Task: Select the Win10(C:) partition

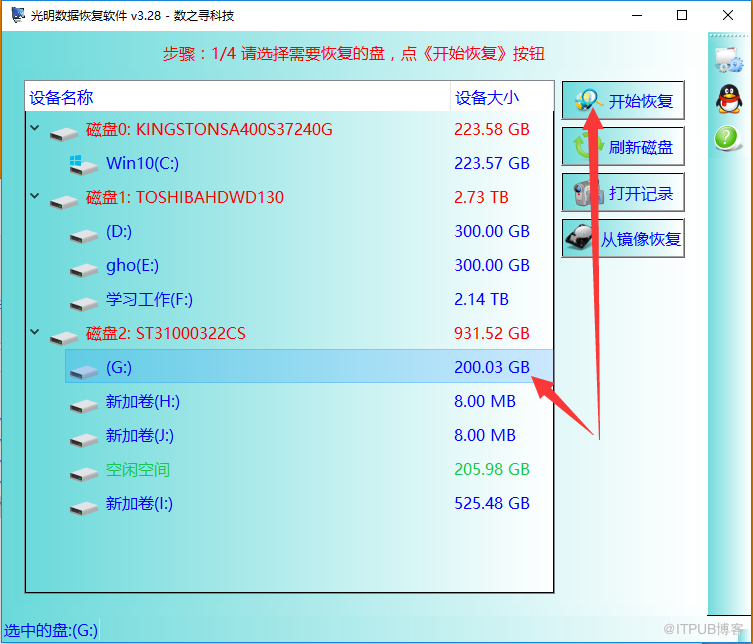Action: point(142,163)
